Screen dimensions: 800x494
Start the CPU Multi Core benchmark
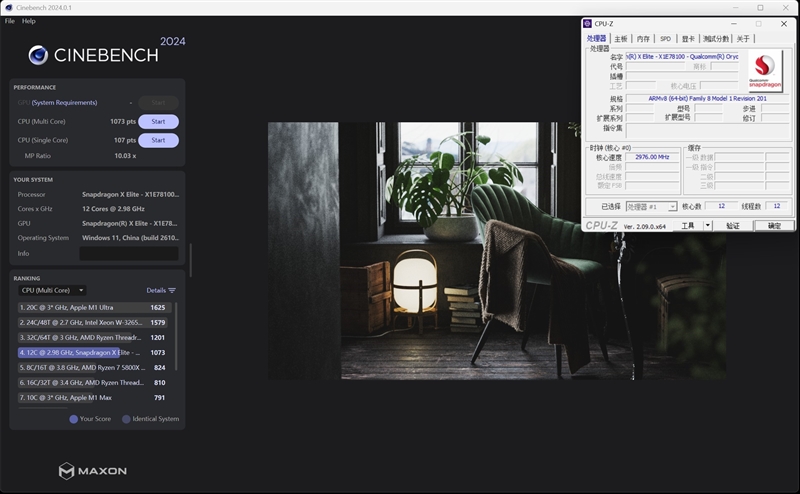pyautogui.click(x=158, y=121)
